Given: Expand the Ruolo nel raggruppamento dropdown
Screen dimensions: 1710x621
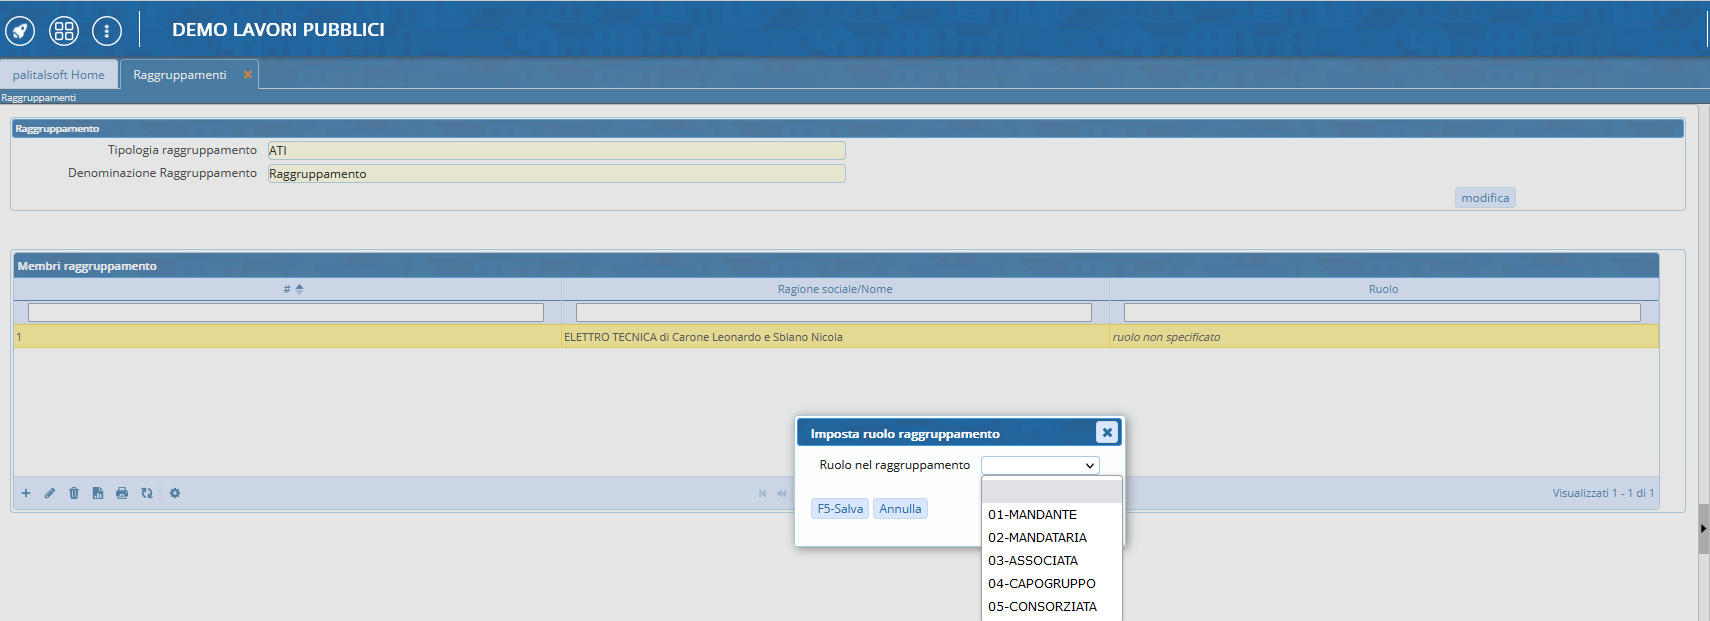Looking at the screenshot, I should [1040, 465].
